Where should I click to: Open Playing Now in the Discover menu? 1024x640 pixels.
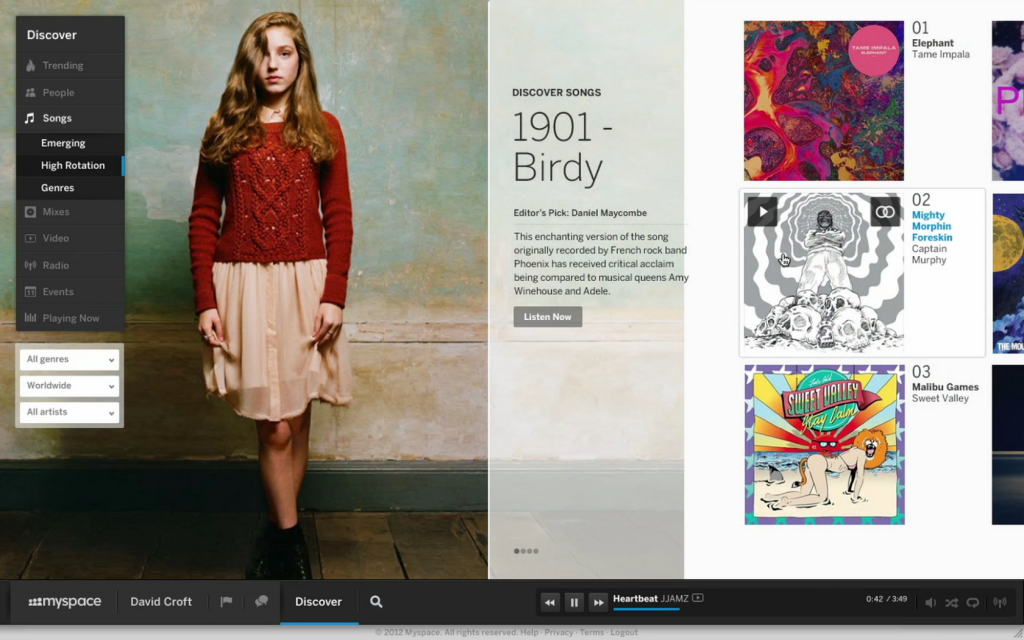pos(71,318)
